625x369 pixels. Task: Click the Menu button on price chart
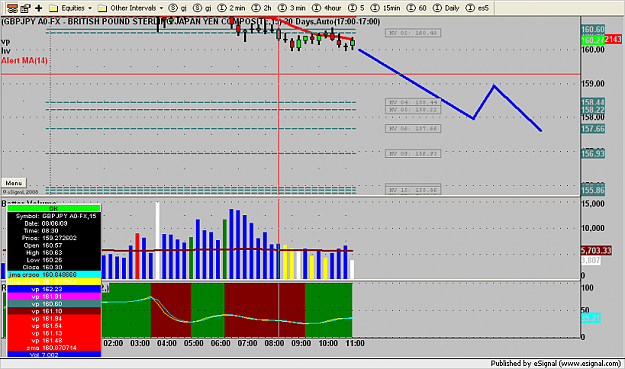[x=14, y=183]
